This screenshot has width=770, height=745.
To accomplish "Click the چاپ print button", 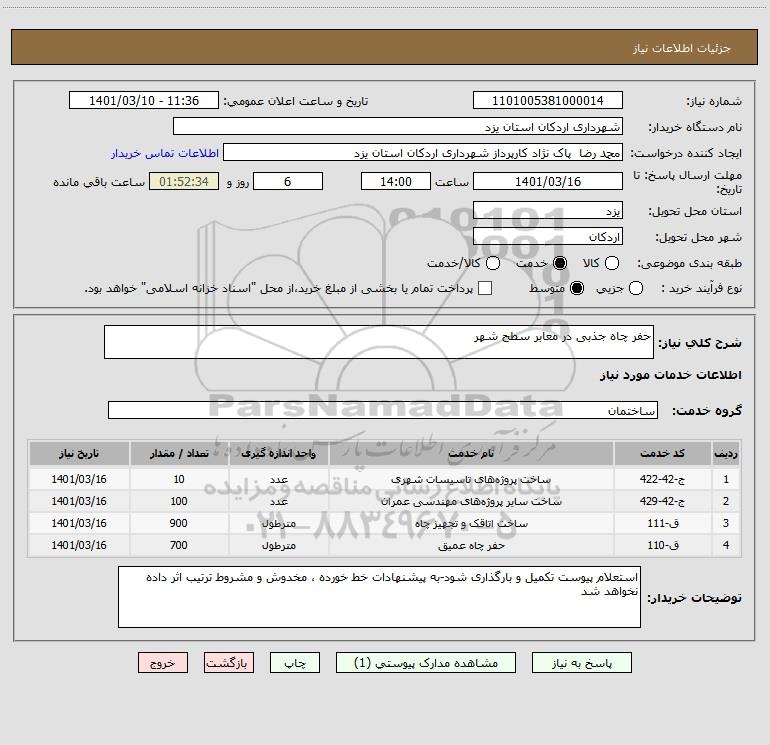I will (x=295, y=663).
